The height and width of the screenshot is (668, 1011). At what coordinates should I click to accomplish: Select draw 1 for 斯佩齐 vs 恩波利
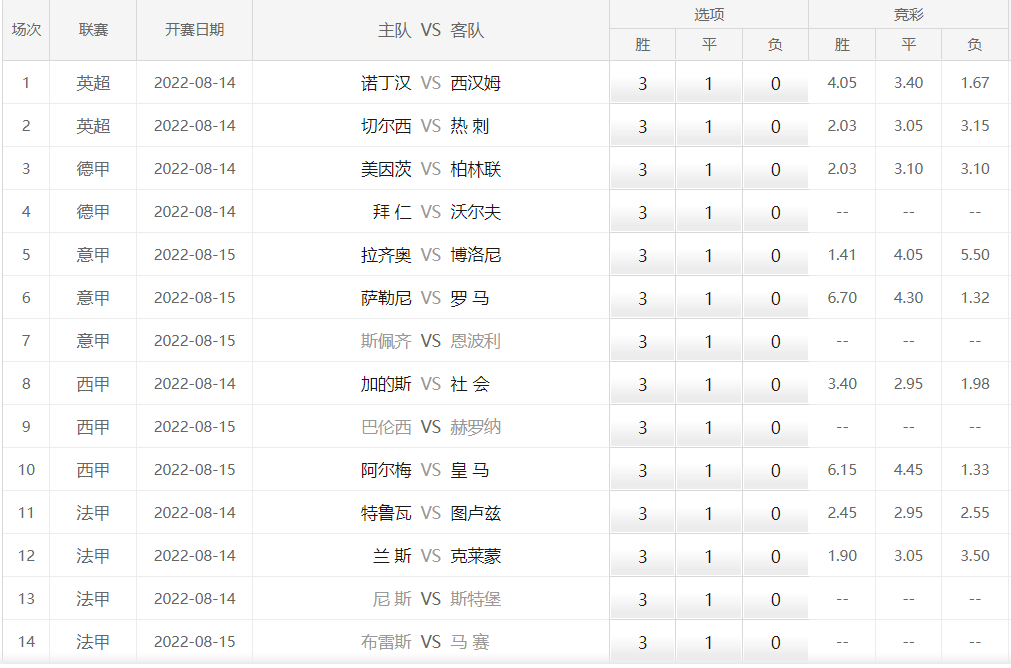(709, 341)
